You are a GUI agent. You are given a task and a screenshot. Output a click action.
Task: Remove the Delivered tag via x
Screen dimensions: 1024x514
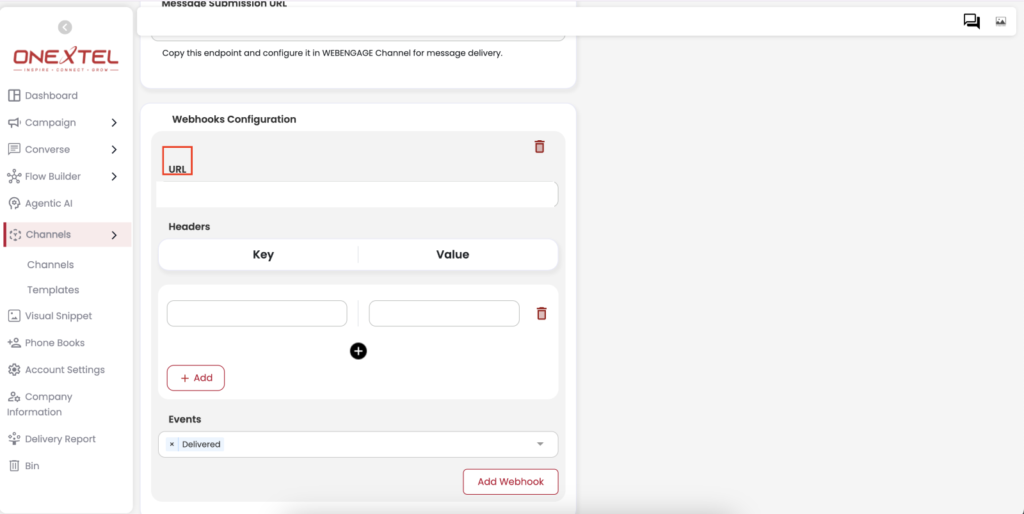(x=172, y=444)
